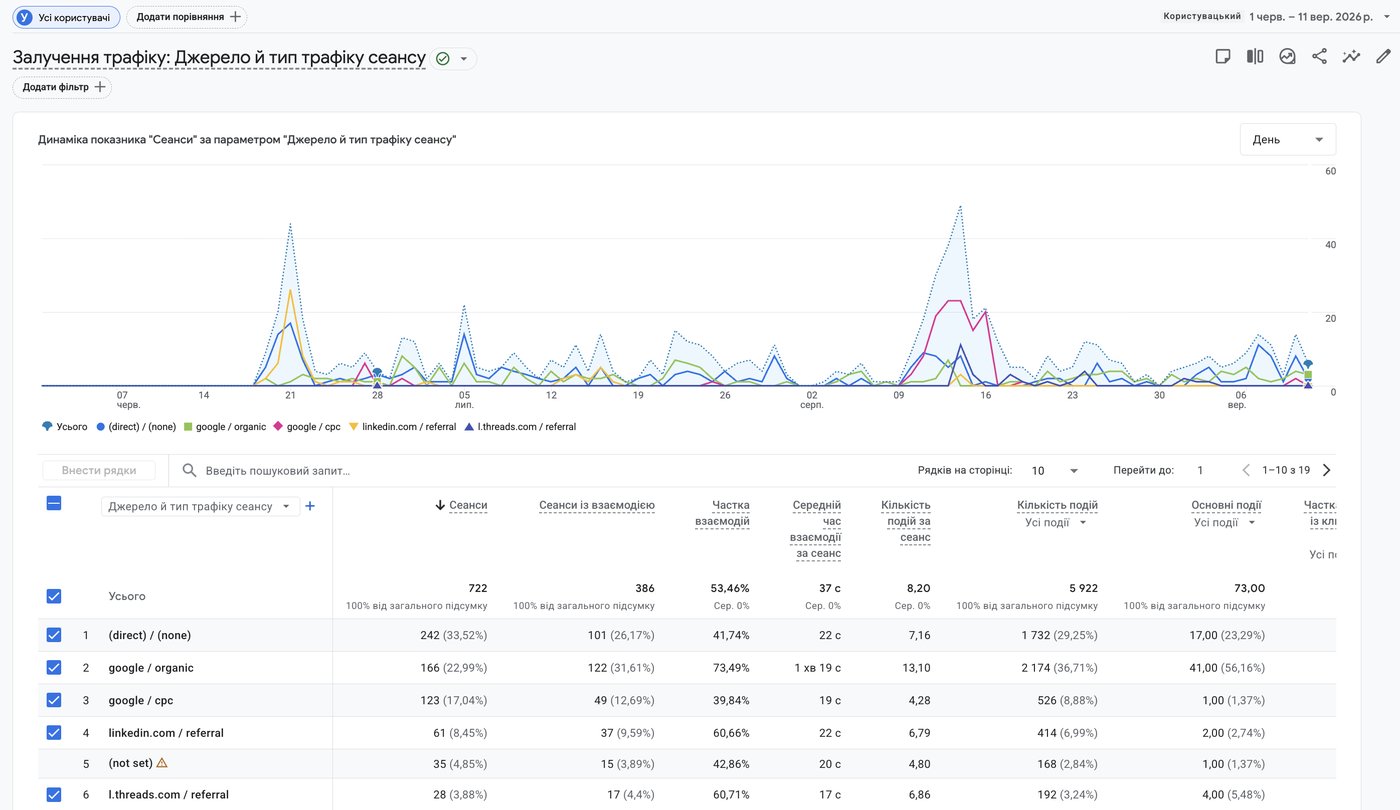Viewport: 1400px width, 810px height.
Task: Expand dropdown arrow beside report title
Action: point(464,59)
